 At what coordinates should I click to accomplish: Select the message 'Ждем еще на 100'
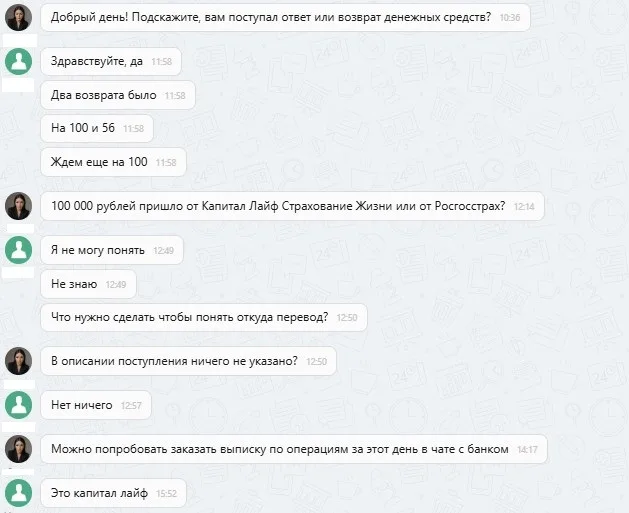pos(114,162)
